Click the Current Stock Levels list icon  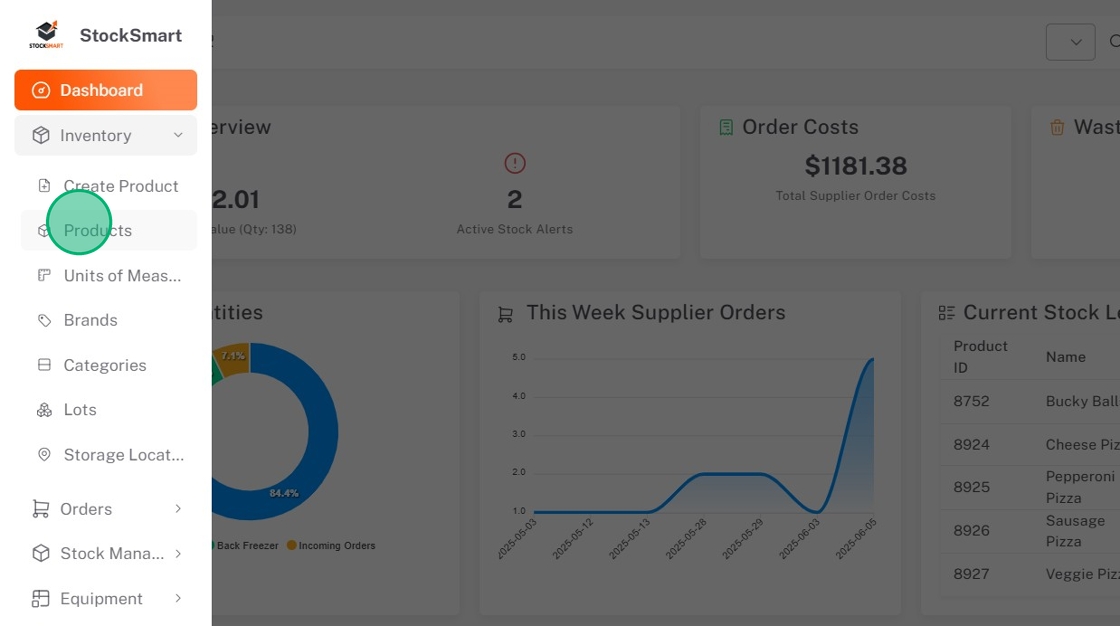click(946, 313)
